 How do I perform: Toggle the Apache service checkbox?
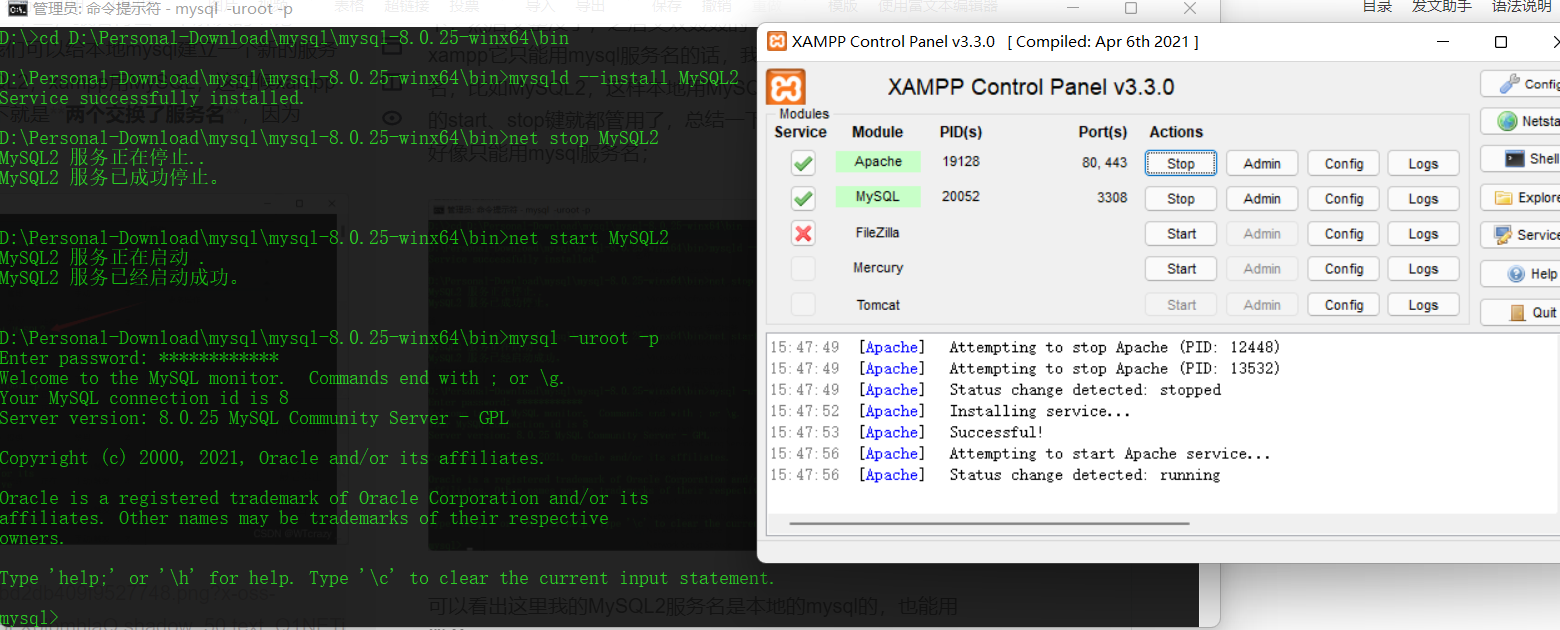[803, 163]
